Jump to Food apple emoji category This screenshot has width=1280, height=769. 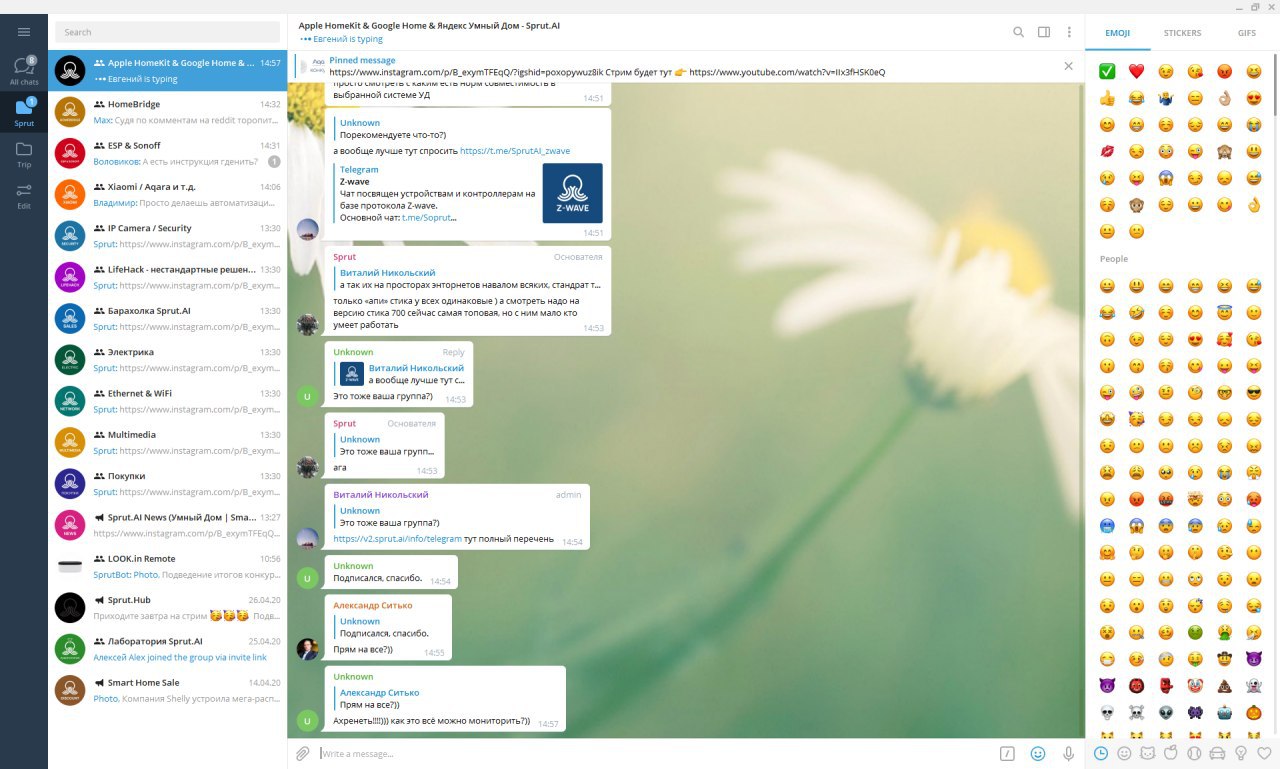point(1171,753)
